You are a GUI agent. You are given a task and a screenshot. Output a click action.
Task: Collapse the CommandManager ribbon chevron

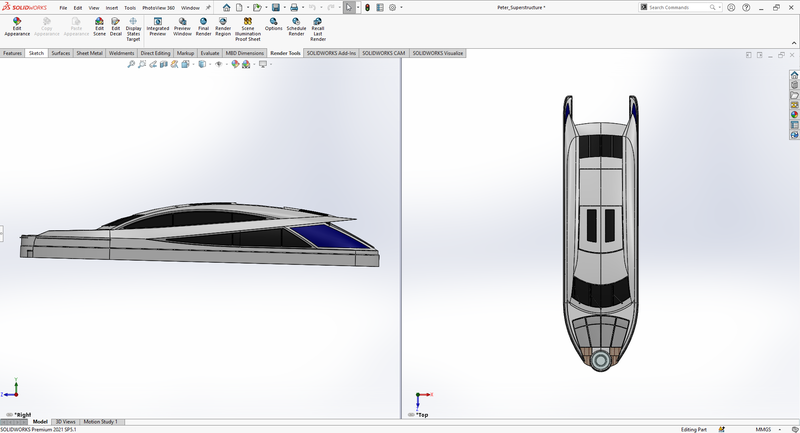pos(794,43)
